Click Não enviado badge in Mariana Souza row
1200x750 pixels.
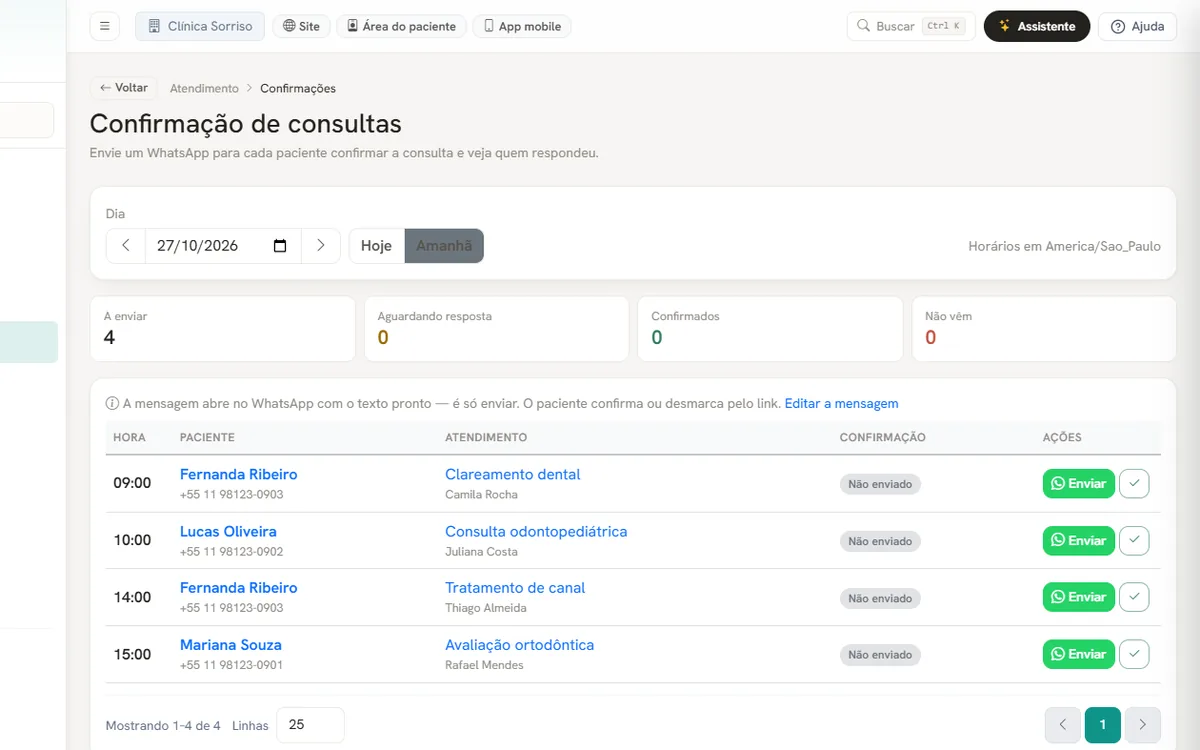880,655
